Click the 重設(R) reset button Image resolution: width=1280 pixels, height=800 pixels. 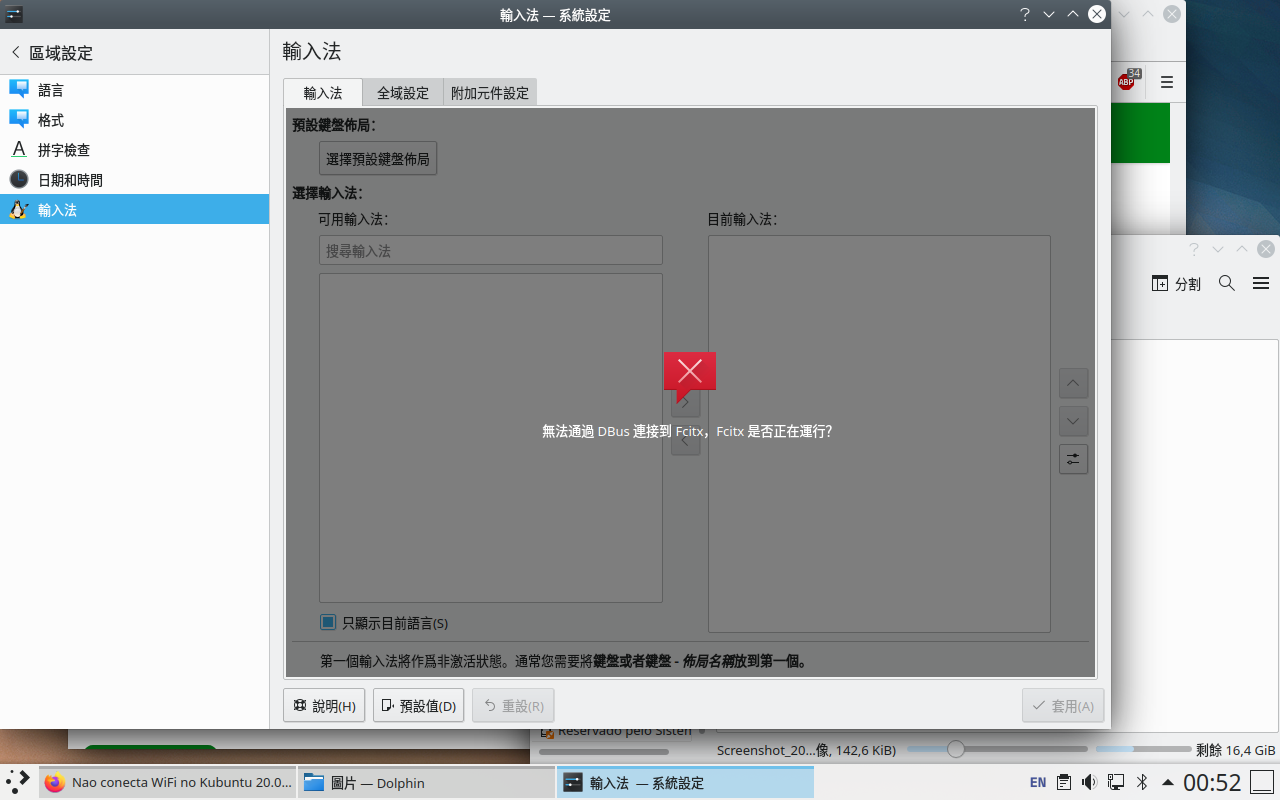point(513,705)
